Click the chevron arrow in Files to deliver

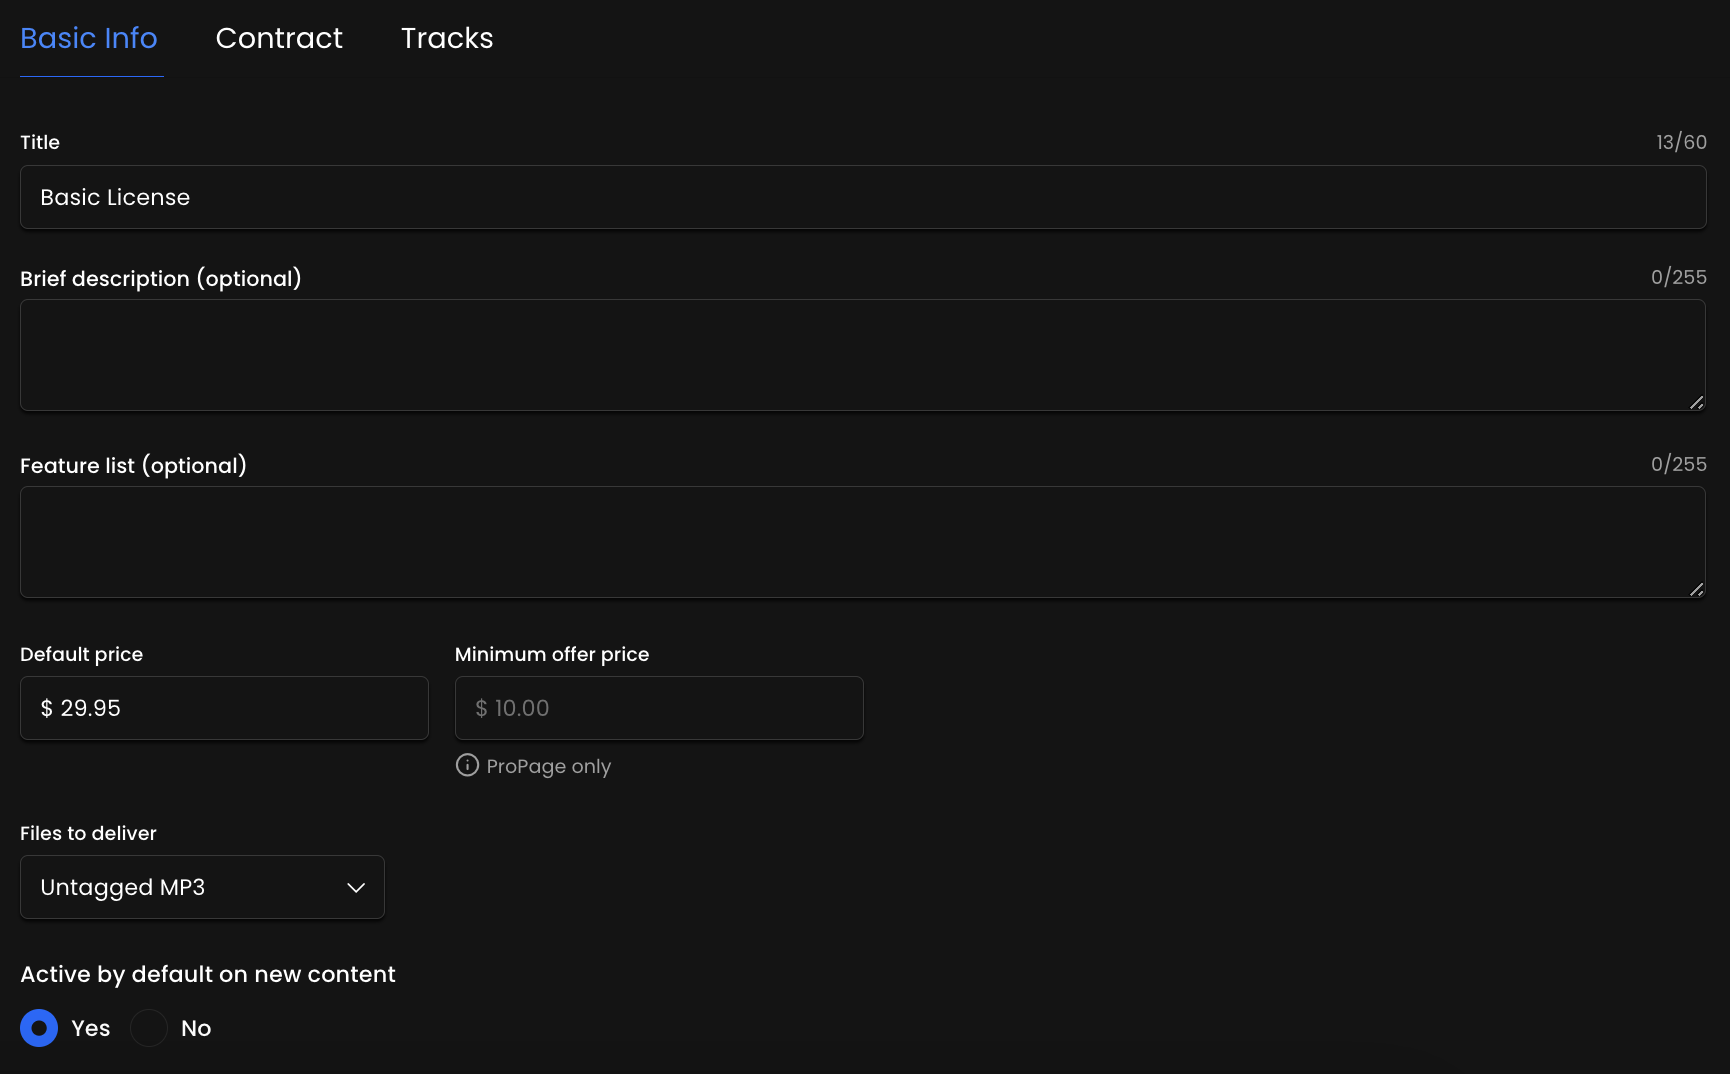[x=356, y=888]
